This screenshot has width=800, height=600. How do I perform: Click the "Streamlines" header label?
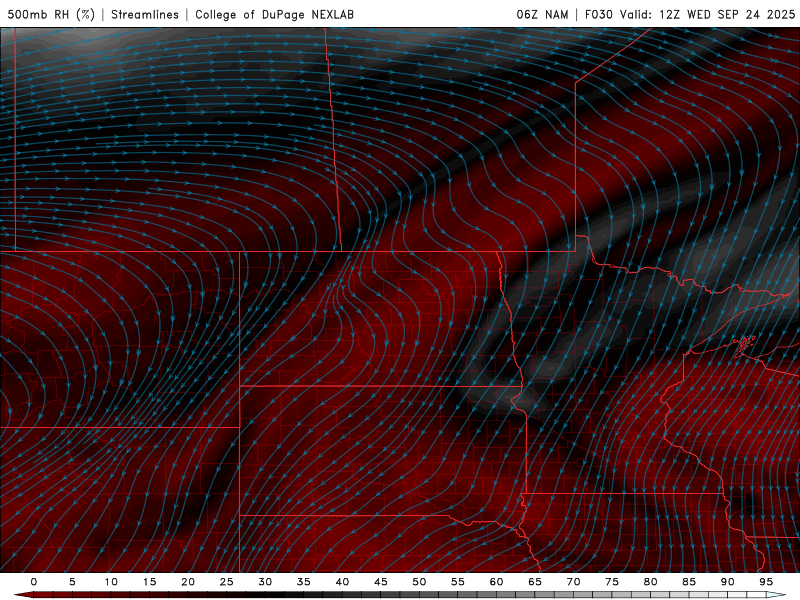(145, 14)
